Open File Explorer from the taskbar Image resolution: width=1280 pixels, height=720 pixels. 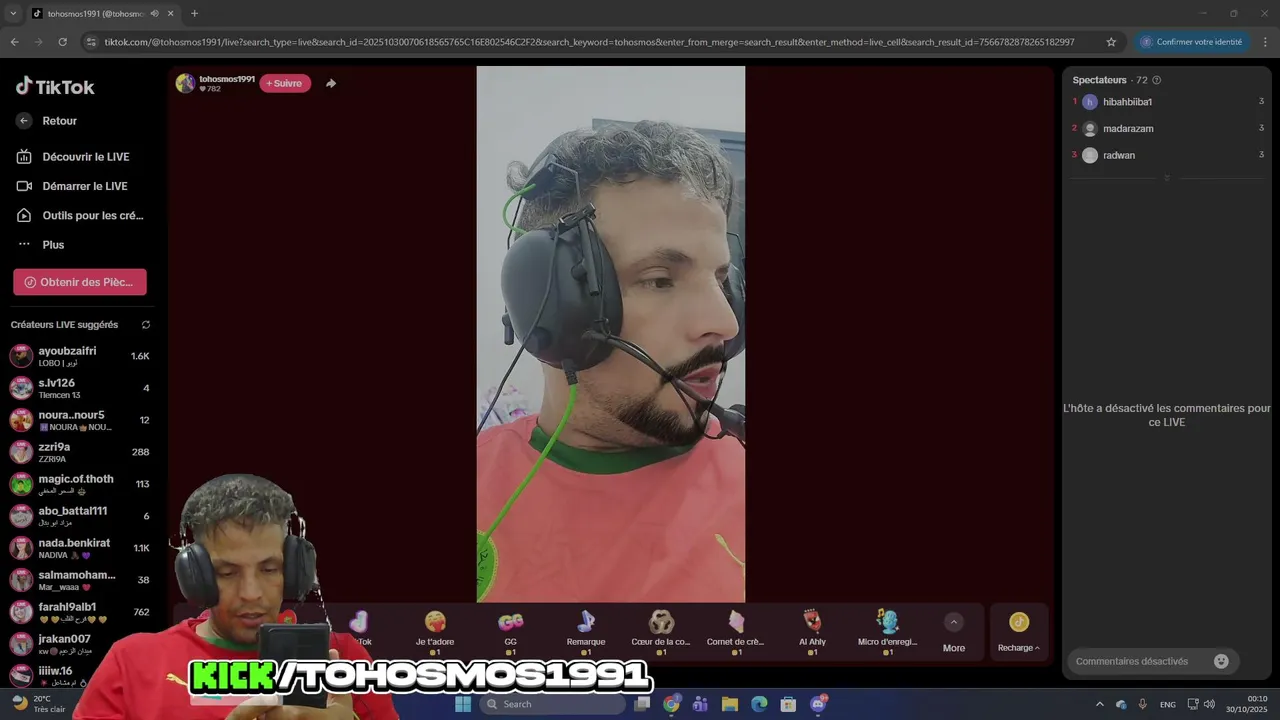(730, 704)
